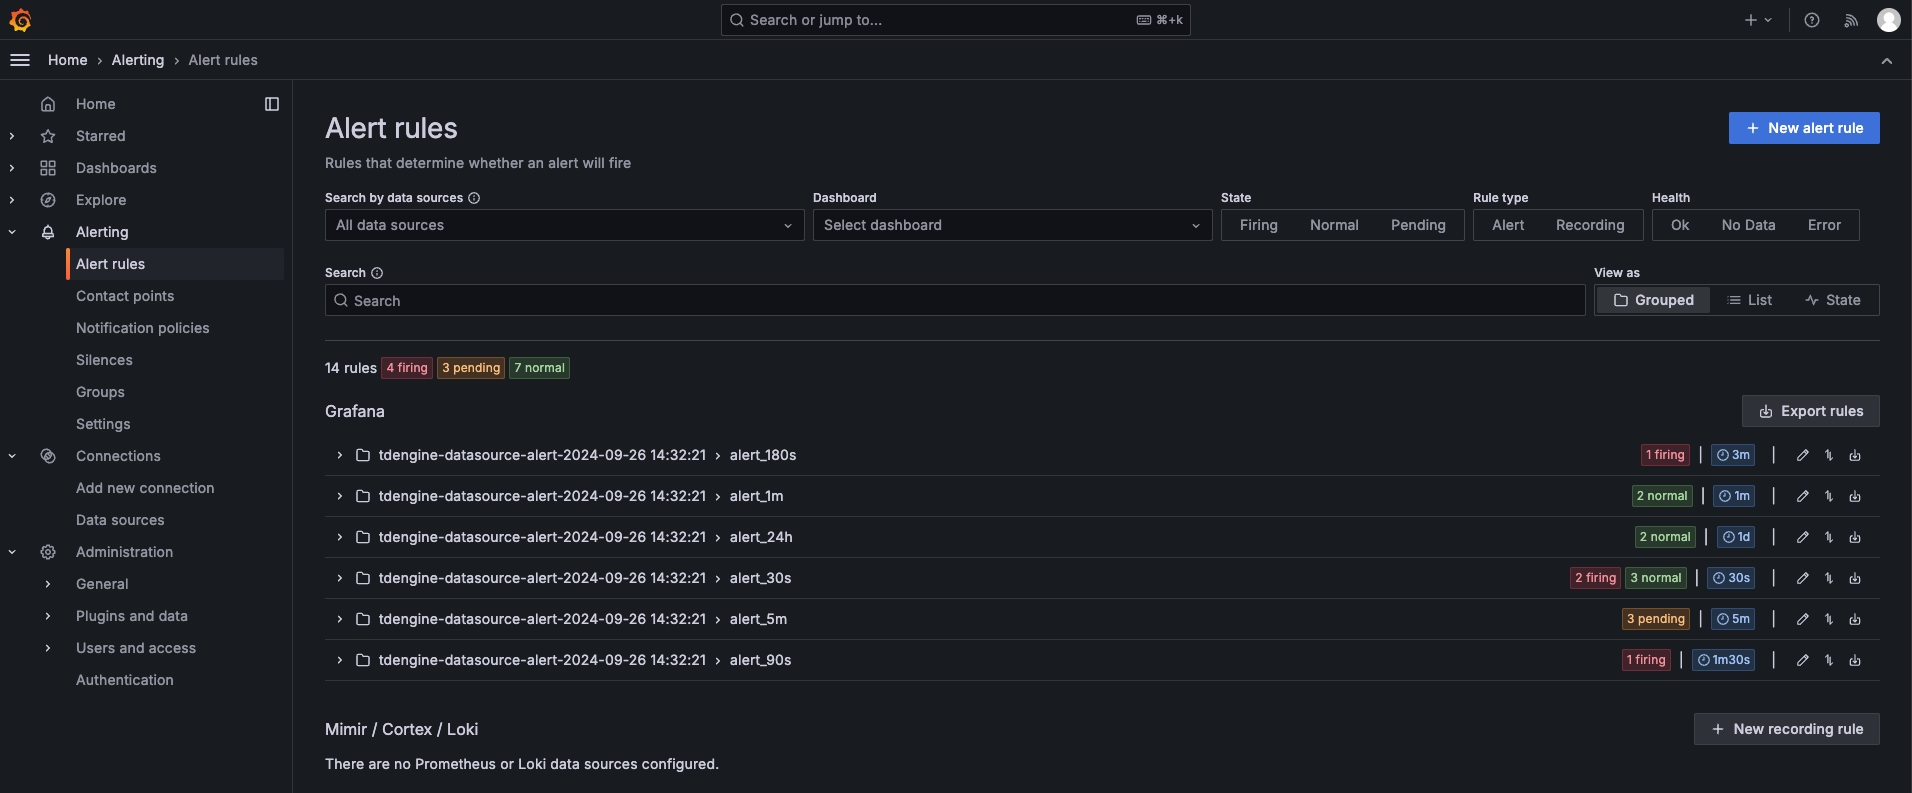1912x793 pixels.
Task: Select the Grouped view
Action: 1653,300
